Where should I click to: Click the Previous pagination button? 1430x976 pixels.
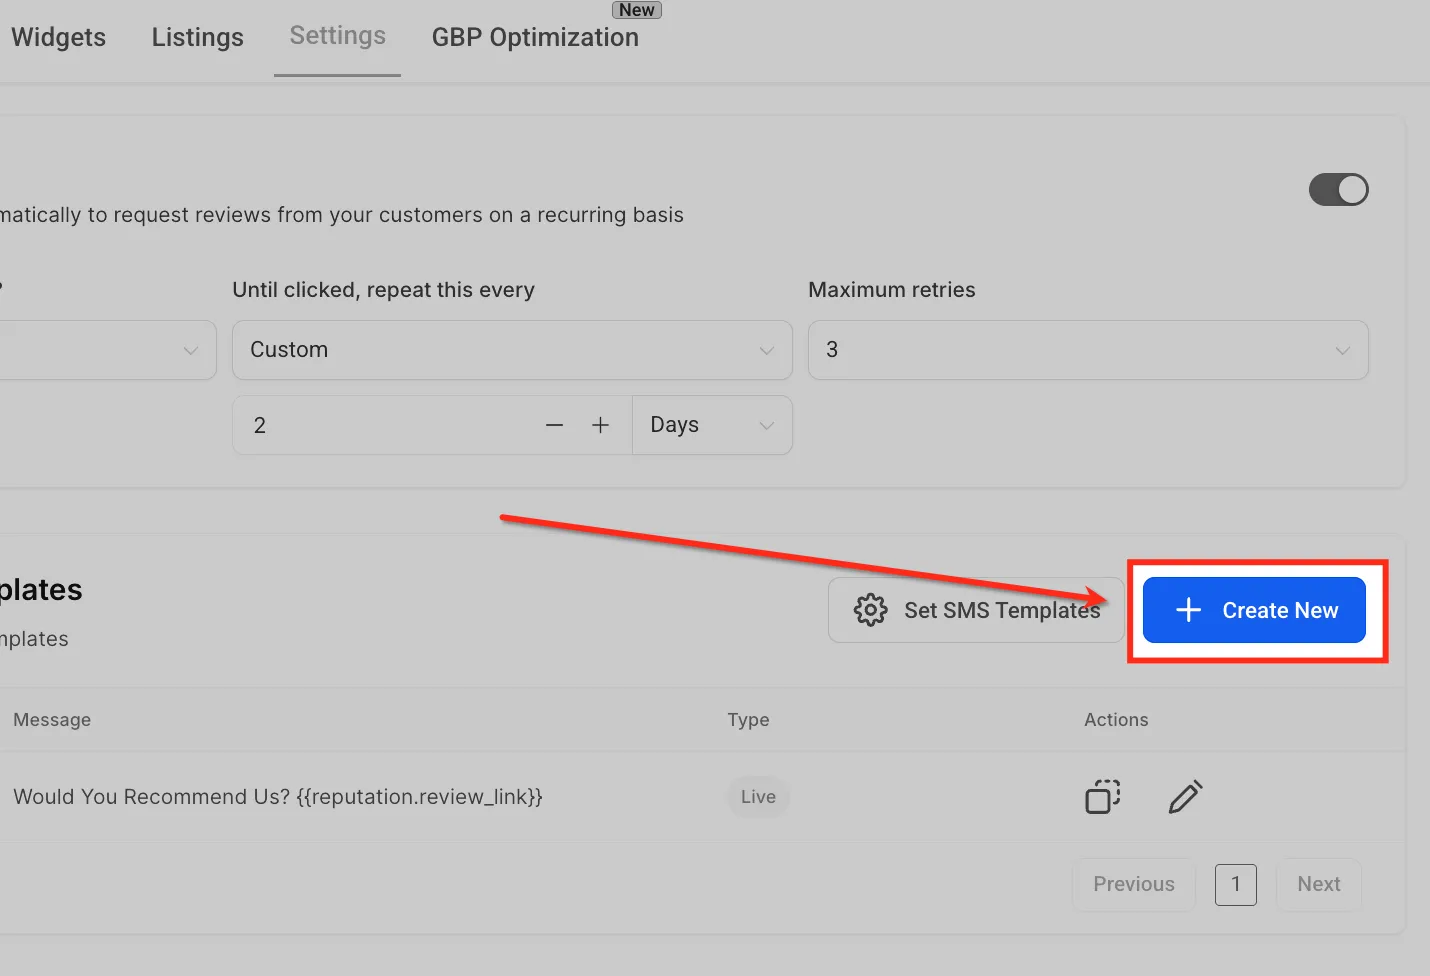point(1134,884)
